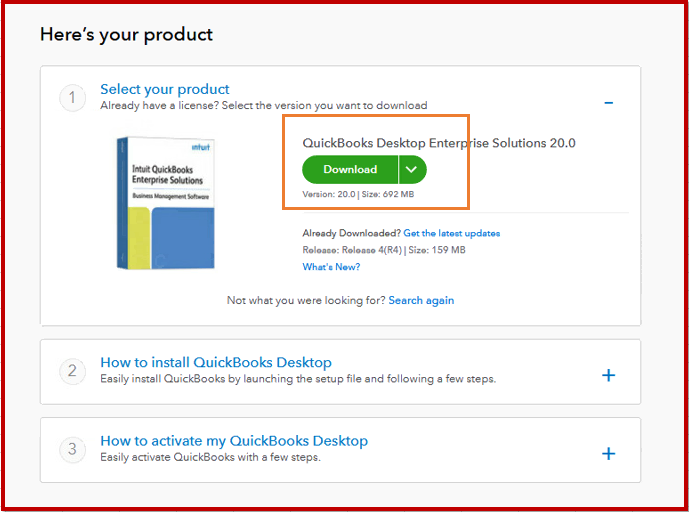Click the Version 20.0 size 692 MB text
Image resolution: width=689 pixels, height=512 pixels.
358,194
